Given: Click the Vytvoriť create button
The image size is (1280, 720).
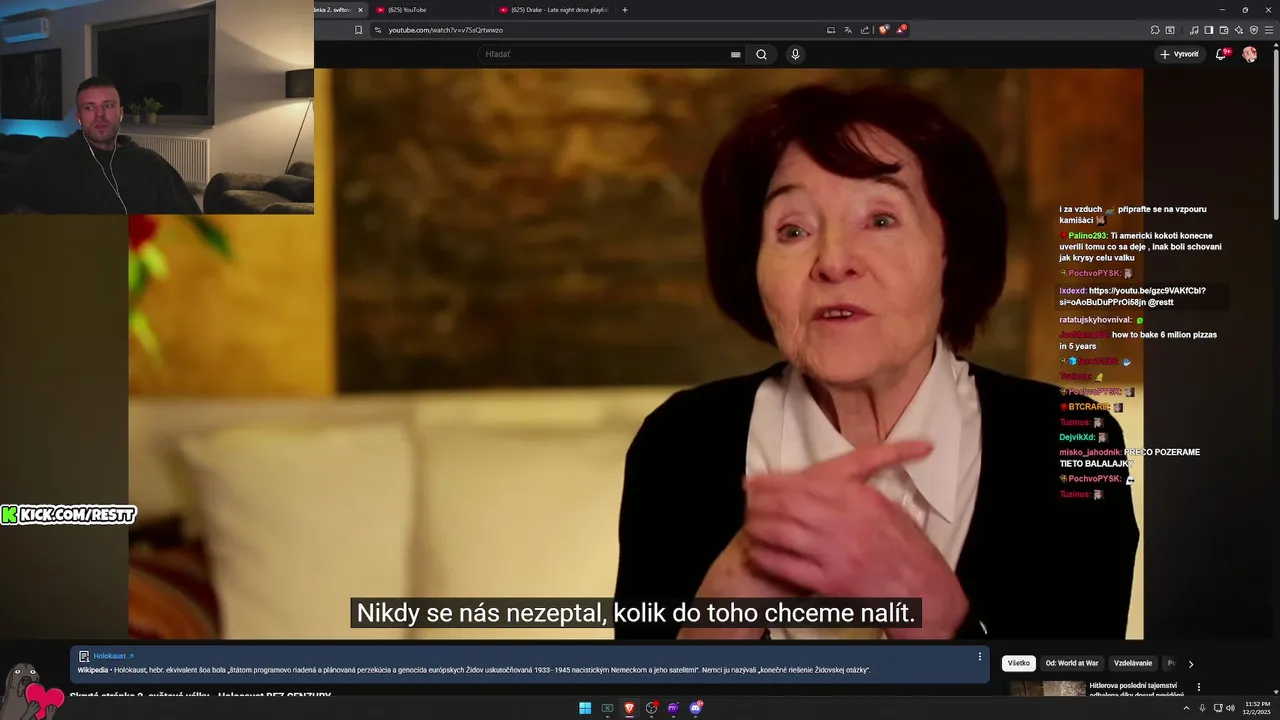Looking at the screenshot, I should (1179, 54).
